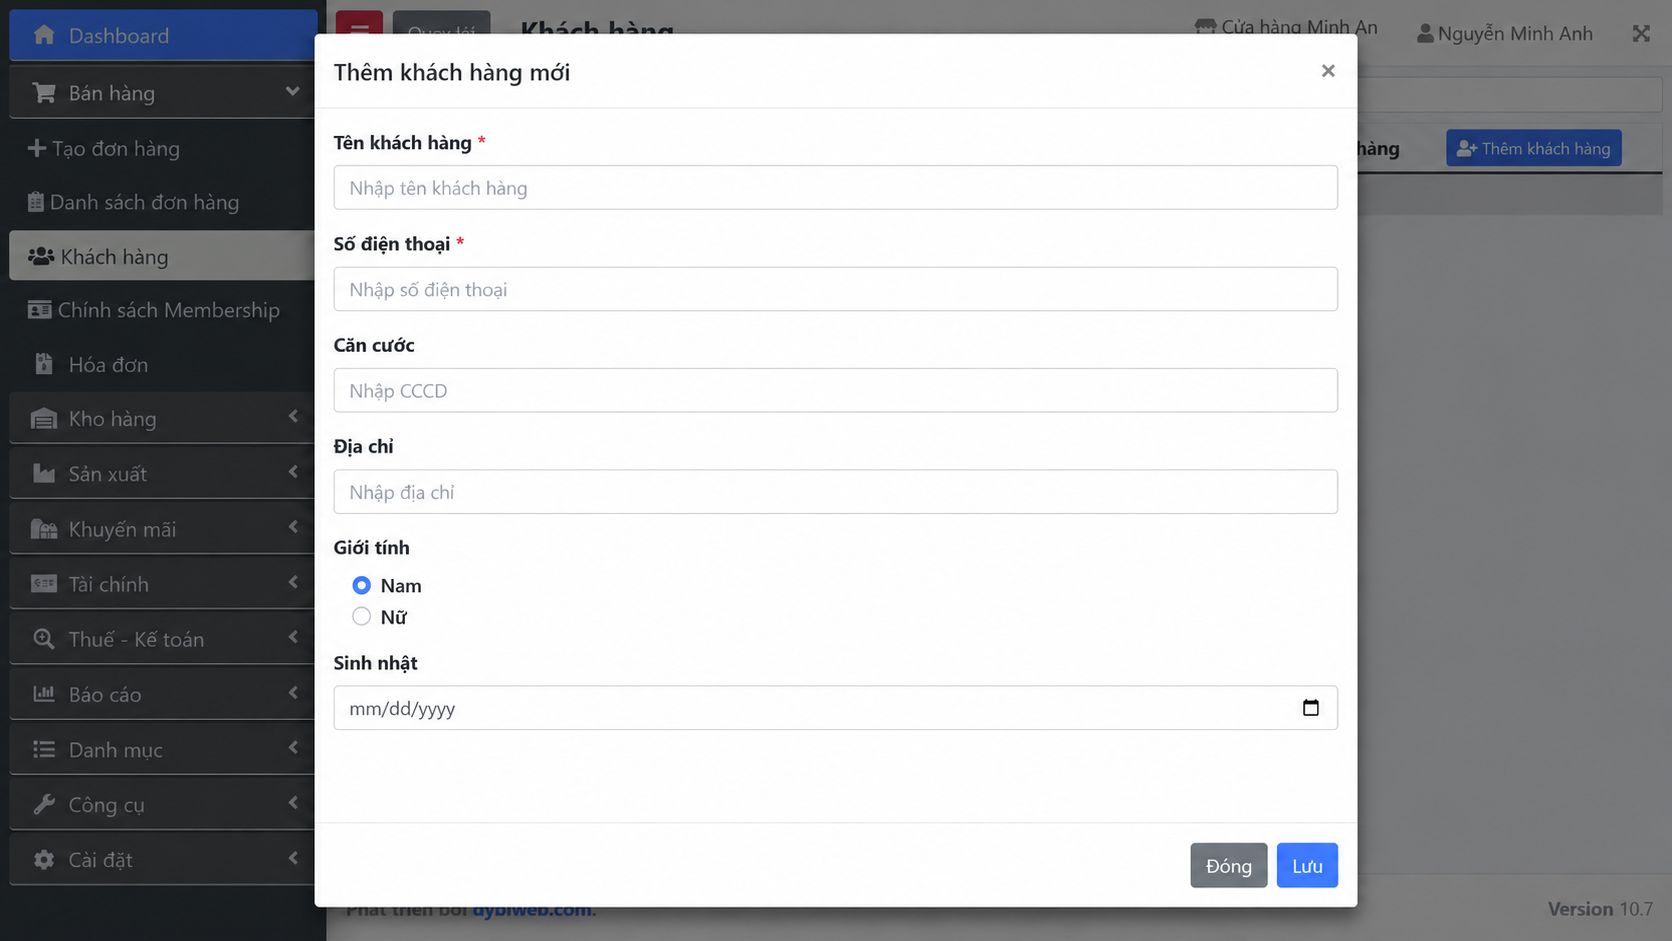Click the Hóa đơn invoice icon
Image resolution: width=1672 pixels, height=941 pixels.
[x=44, y=364]
